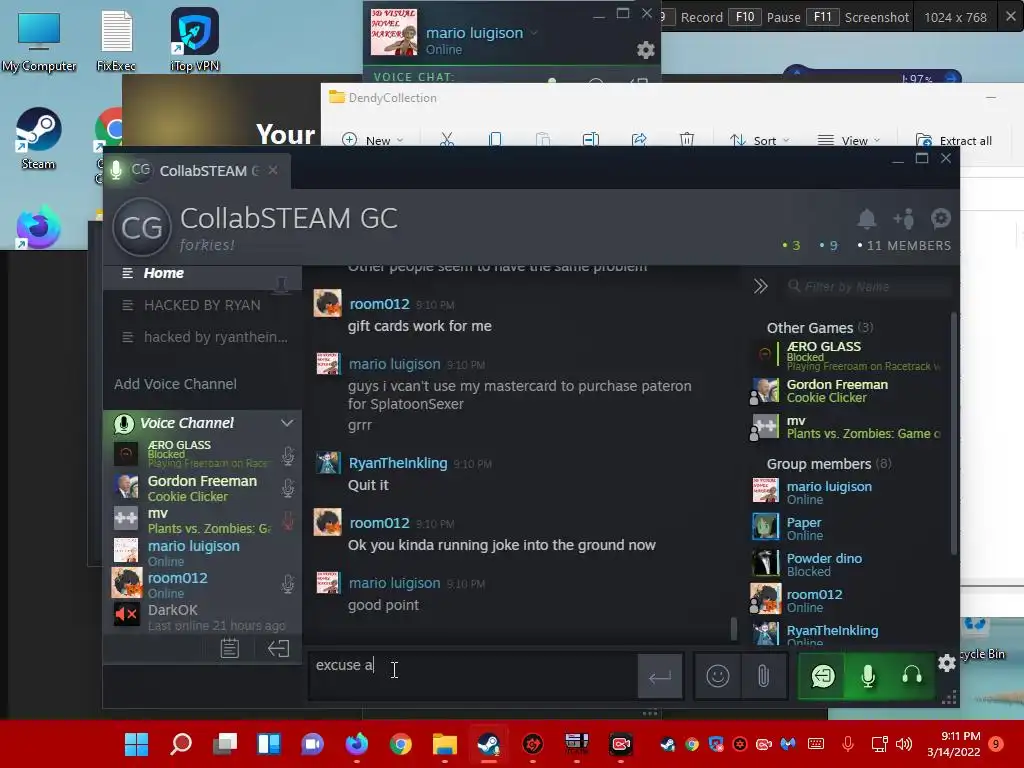Open friends list settings gear near mario luigison

click(645, 50)
